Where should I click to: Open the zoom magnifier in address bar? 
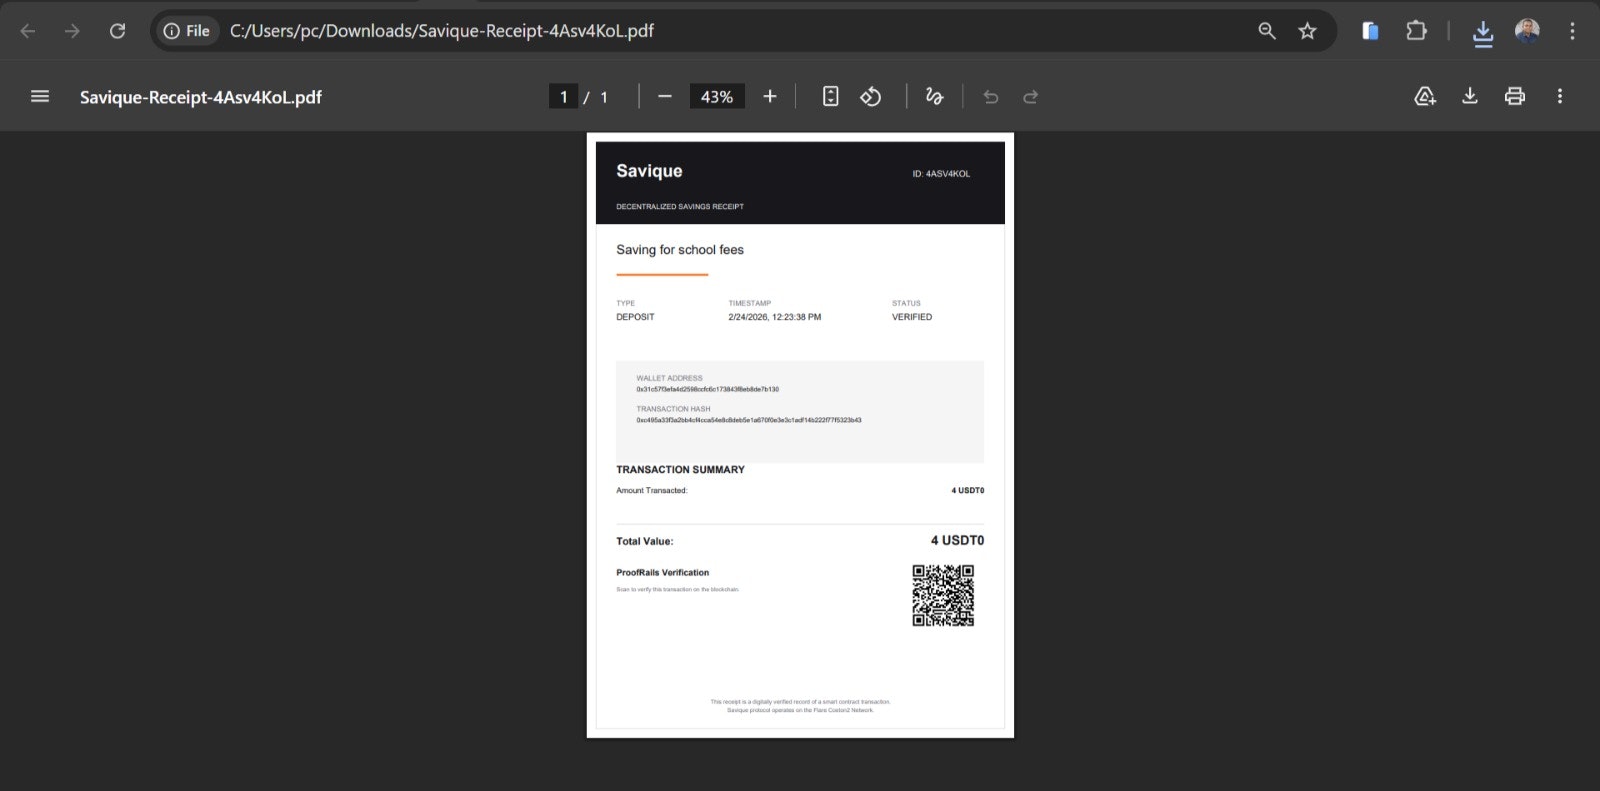coord(1267,31)
